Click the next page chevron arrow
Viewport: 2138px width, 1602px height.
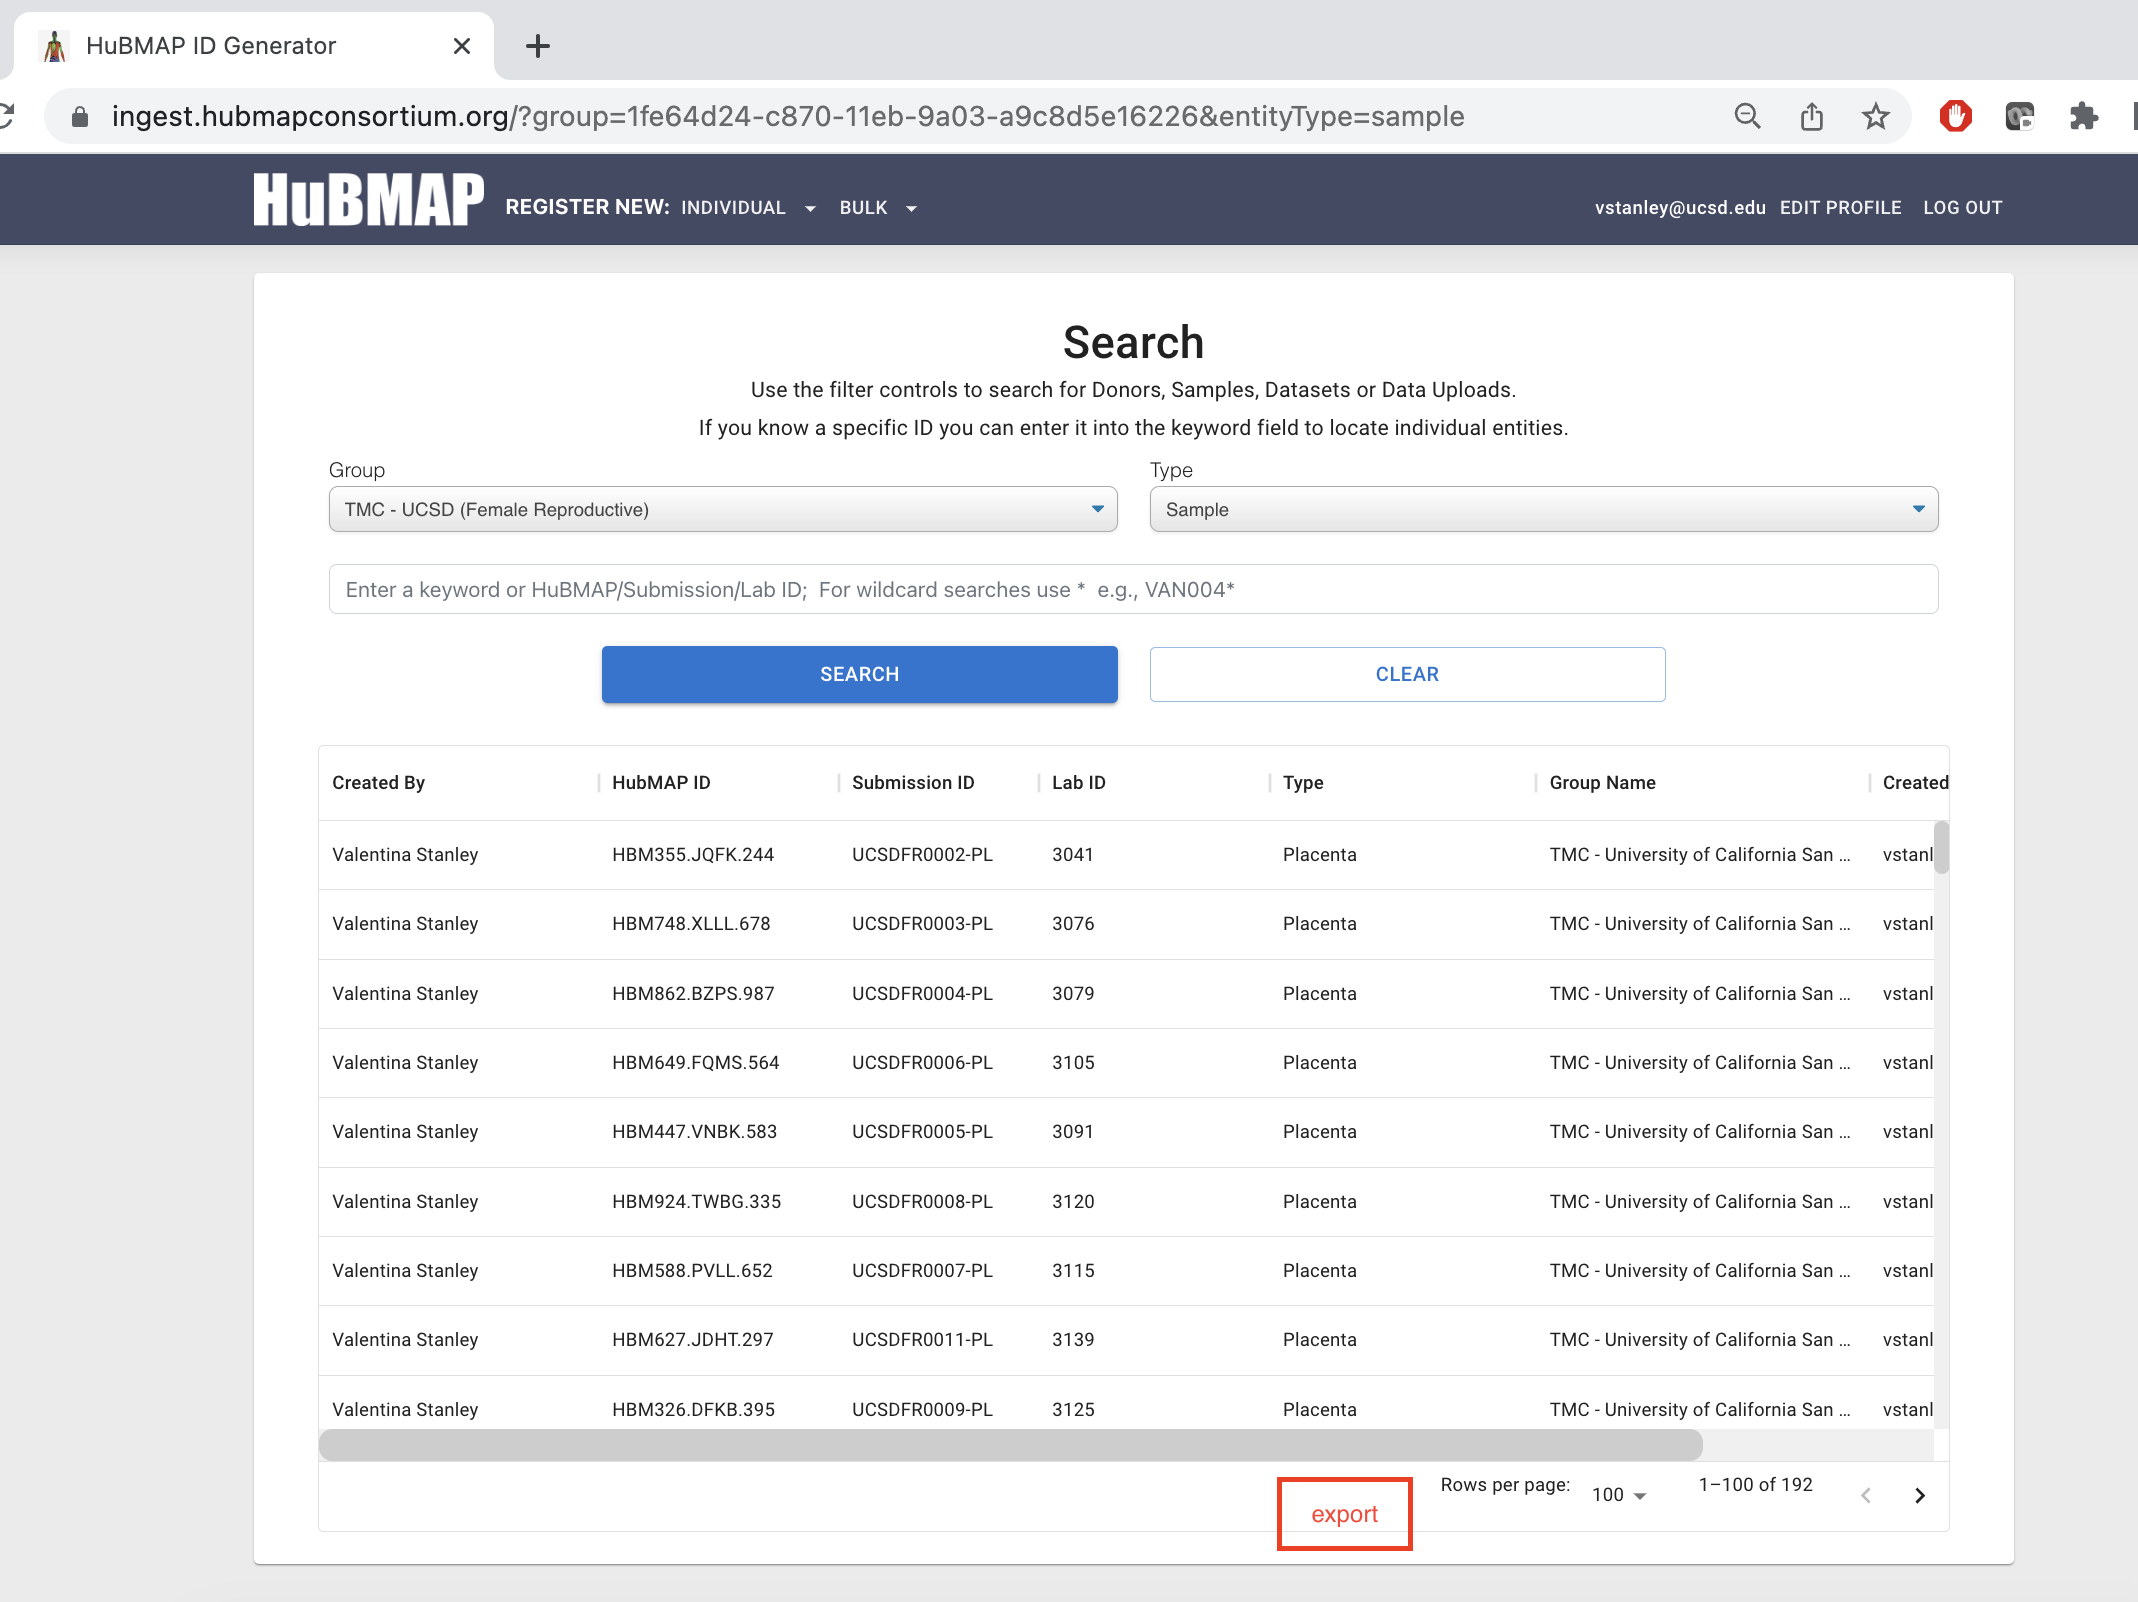(x=1919, y=1494)
